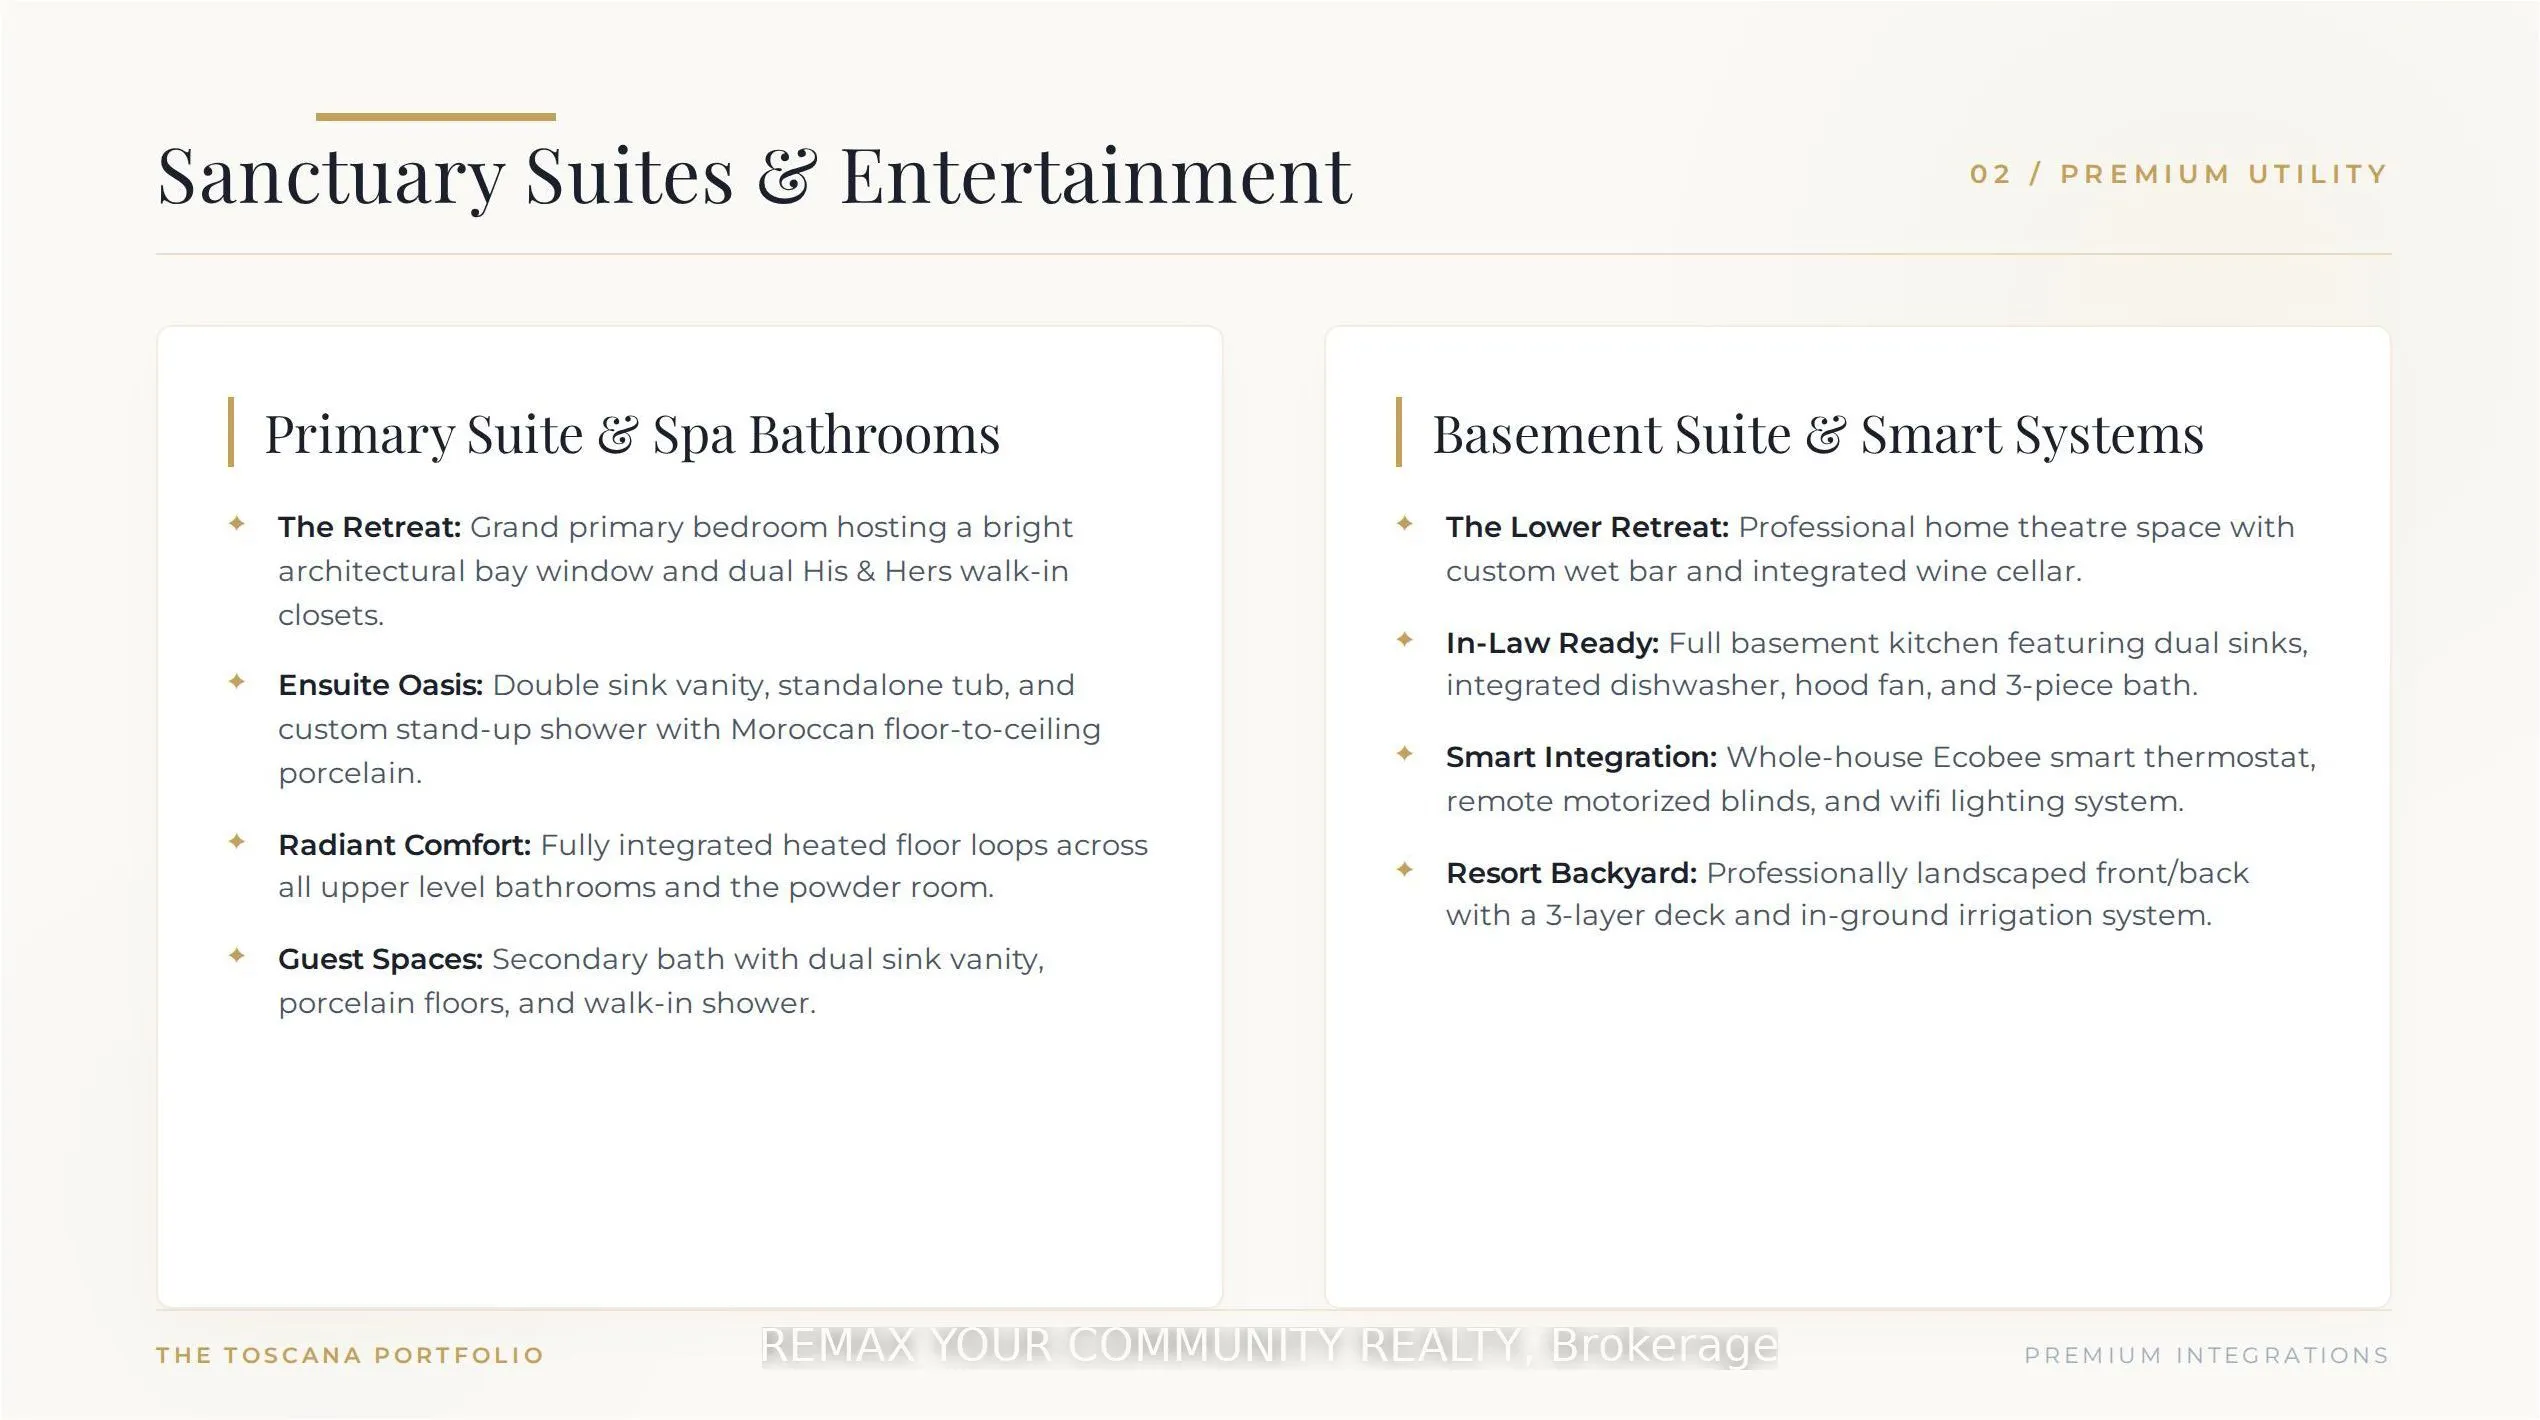Image resolution: width=2540 pixels, height=1420 pixels.
Task: Click the star bullet beside The Lower Retreat
Action: pyautogui.click(x=1405, y=523)
